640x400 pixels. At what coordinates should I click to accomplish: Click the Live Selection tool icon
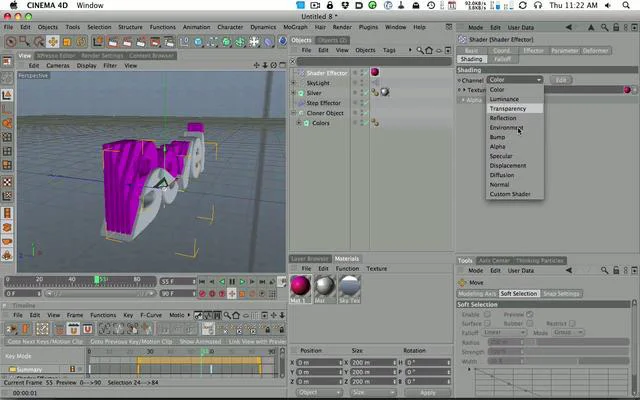coord(11,42)
